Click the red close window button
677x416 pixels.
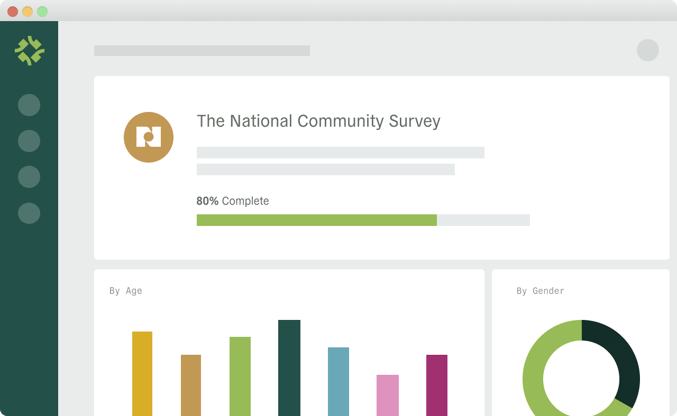(13, 12)
